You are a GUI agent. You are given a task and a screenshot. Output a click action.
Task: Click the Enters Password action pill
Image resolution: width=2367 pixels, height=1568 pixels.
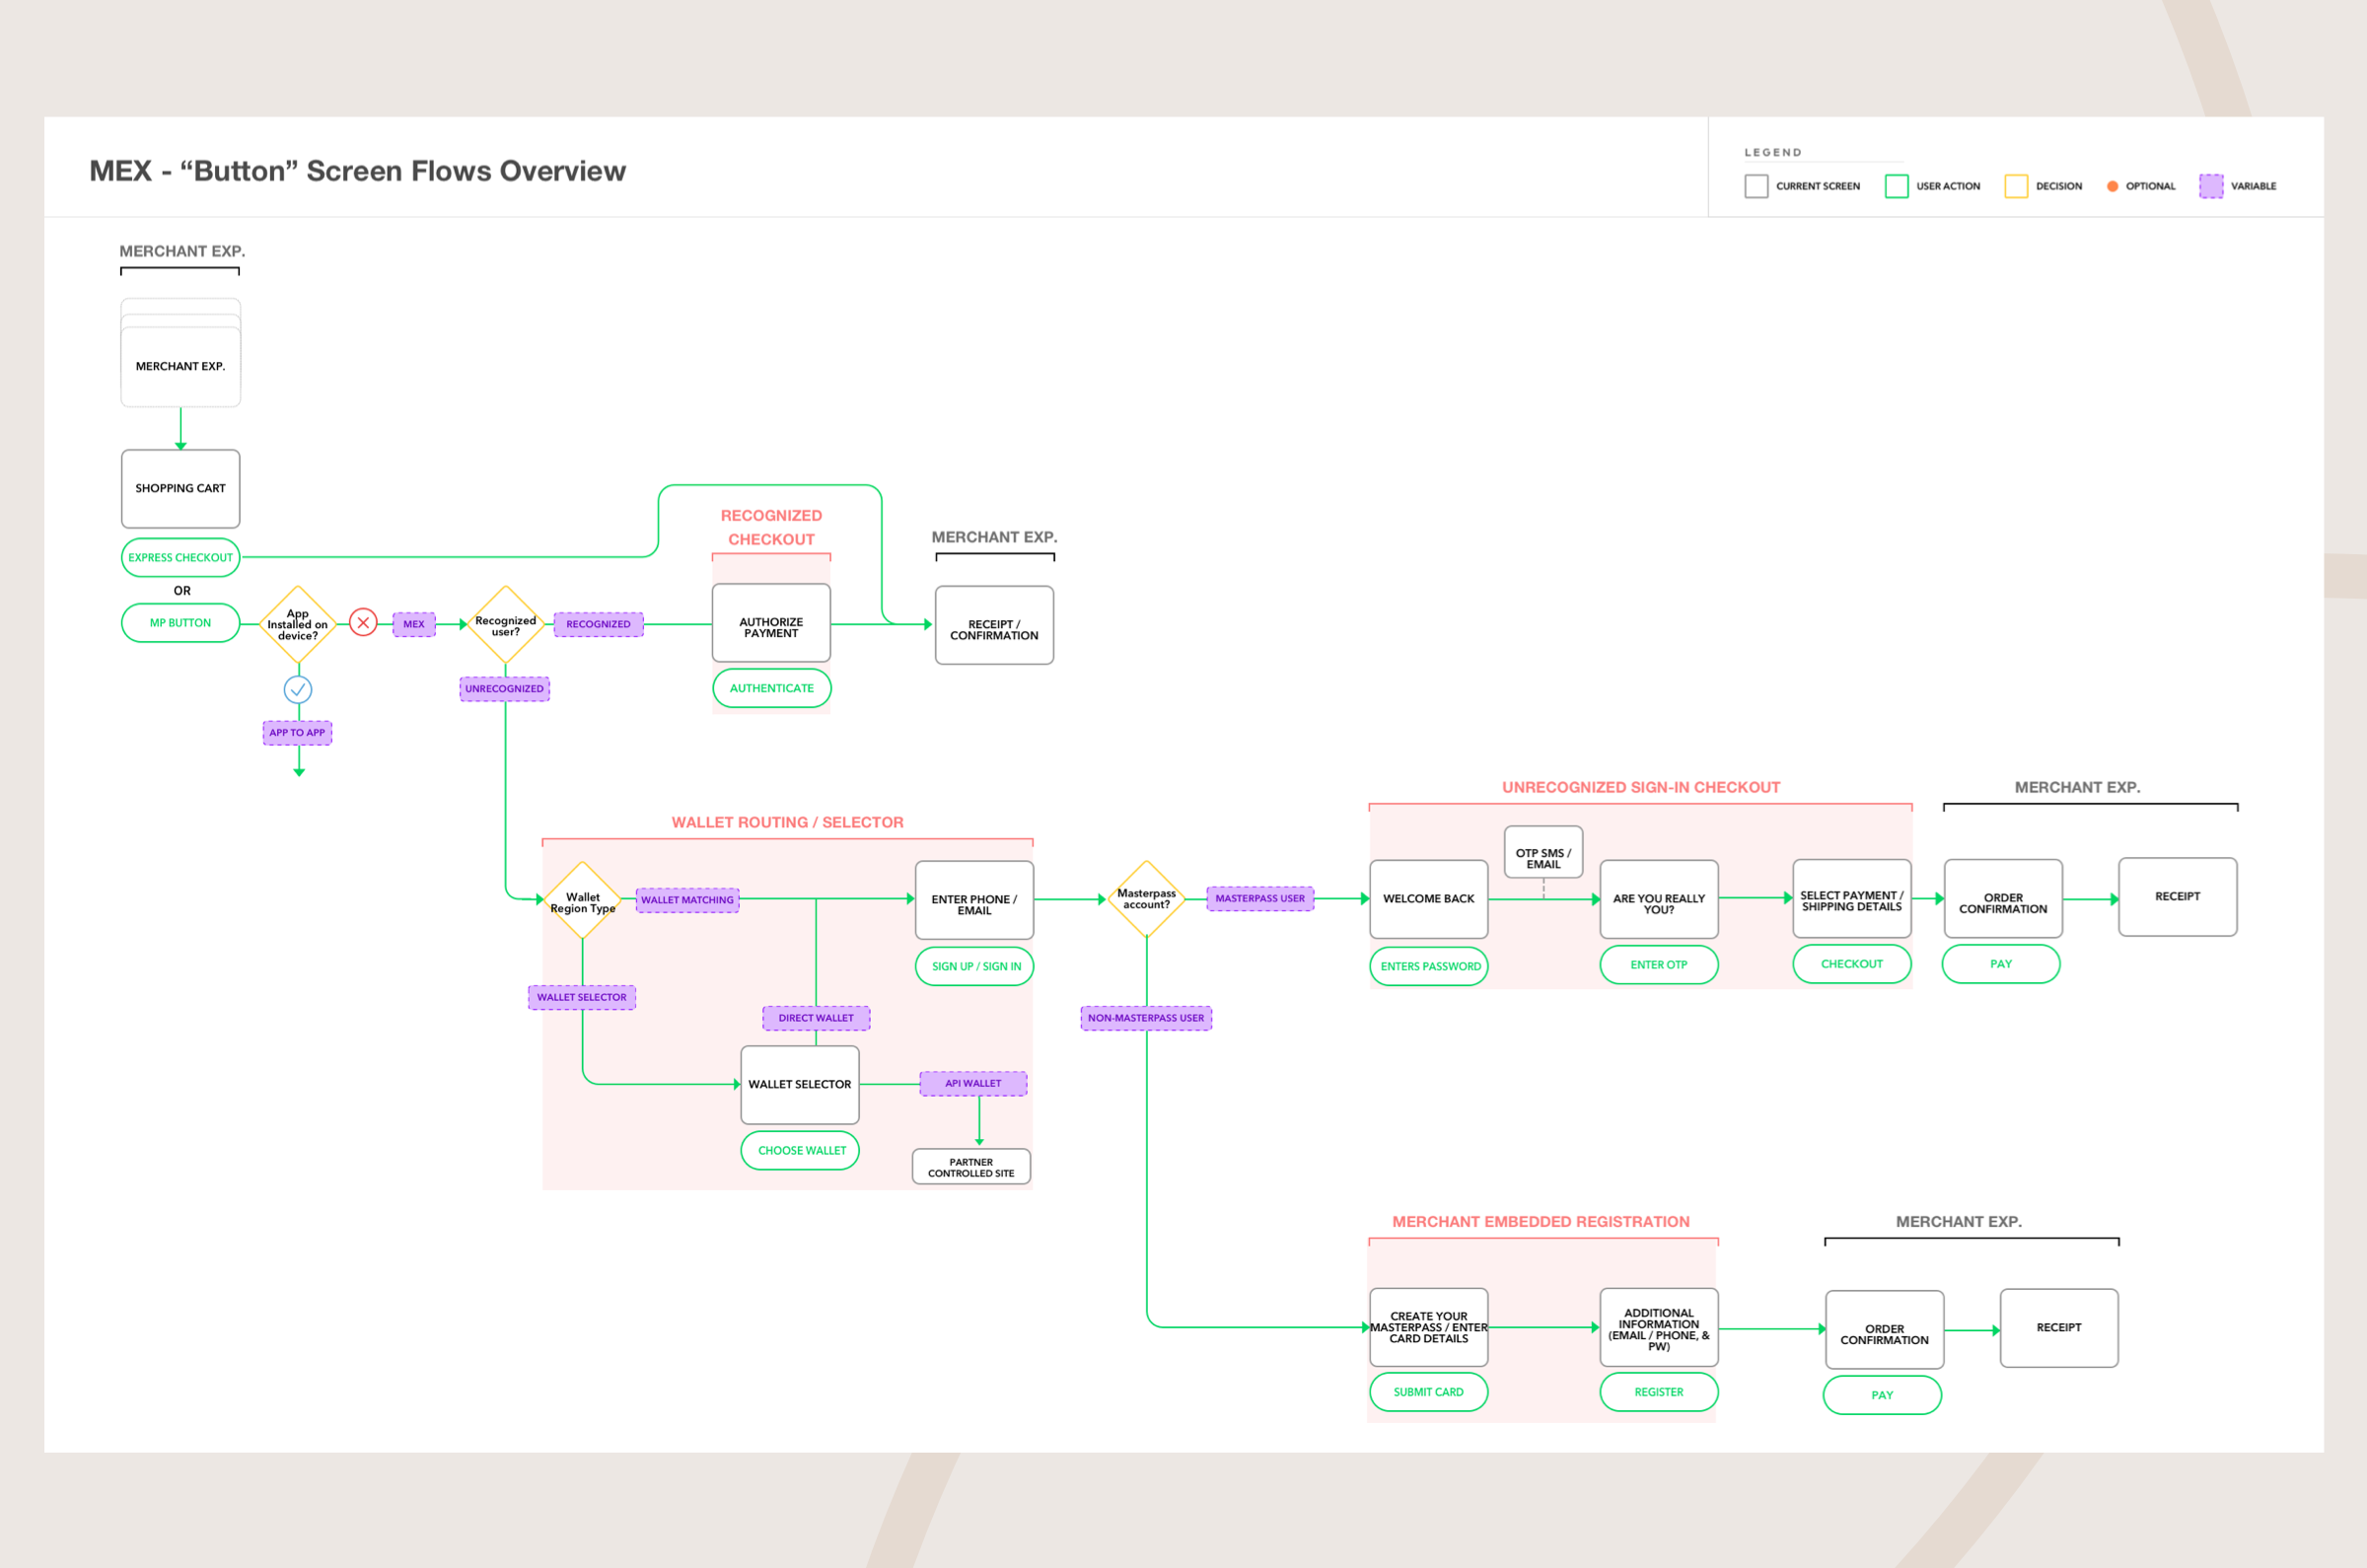click(x=1429, y=966)
